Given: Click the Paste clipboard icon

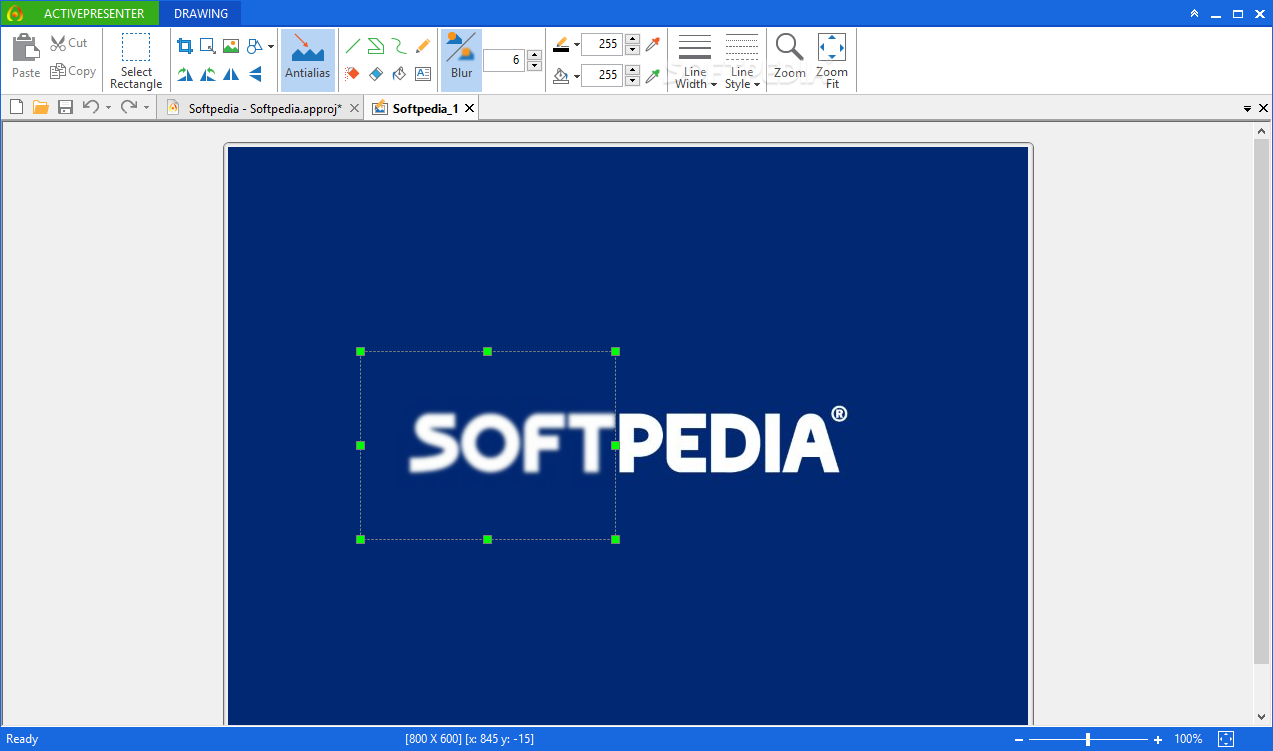Looking at the screenshot, I should pos(26,47).
